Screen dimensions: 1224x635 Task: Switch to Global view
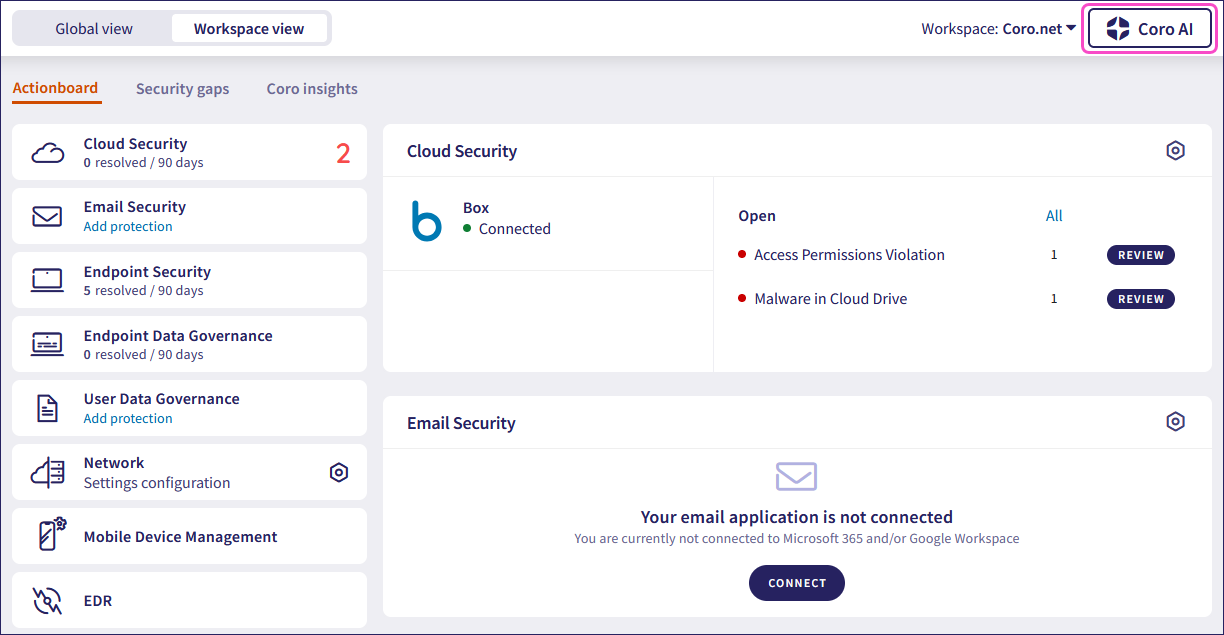point(94,28)
